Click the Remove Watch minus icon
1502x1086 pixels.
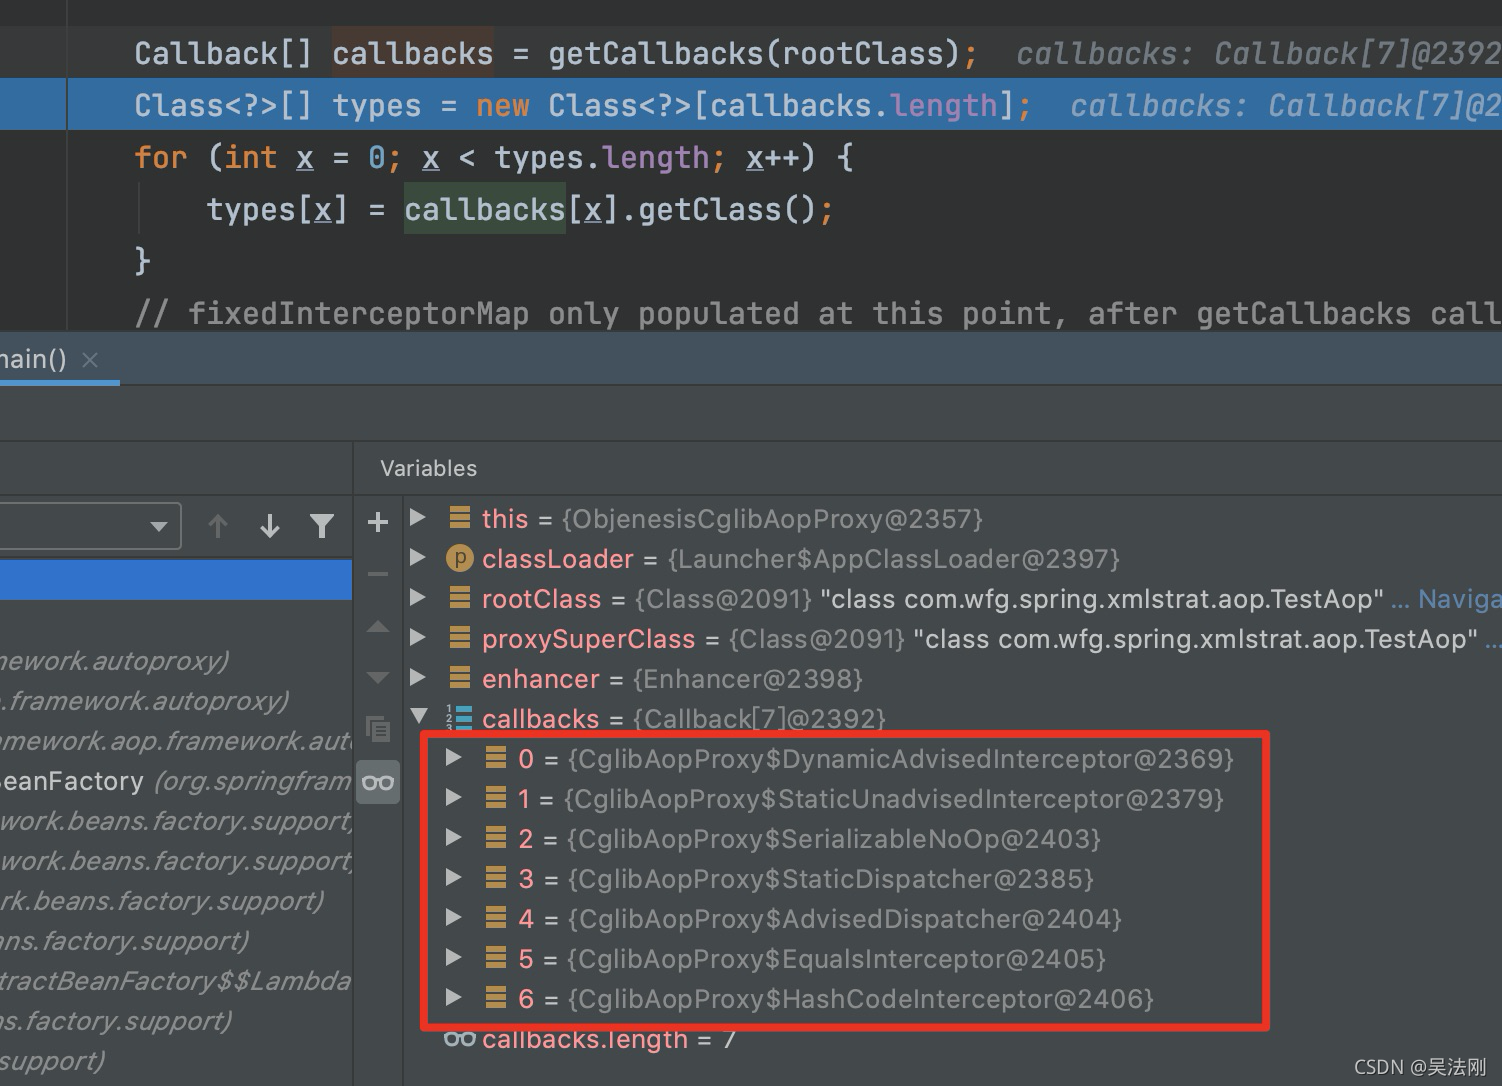(378, 574)
